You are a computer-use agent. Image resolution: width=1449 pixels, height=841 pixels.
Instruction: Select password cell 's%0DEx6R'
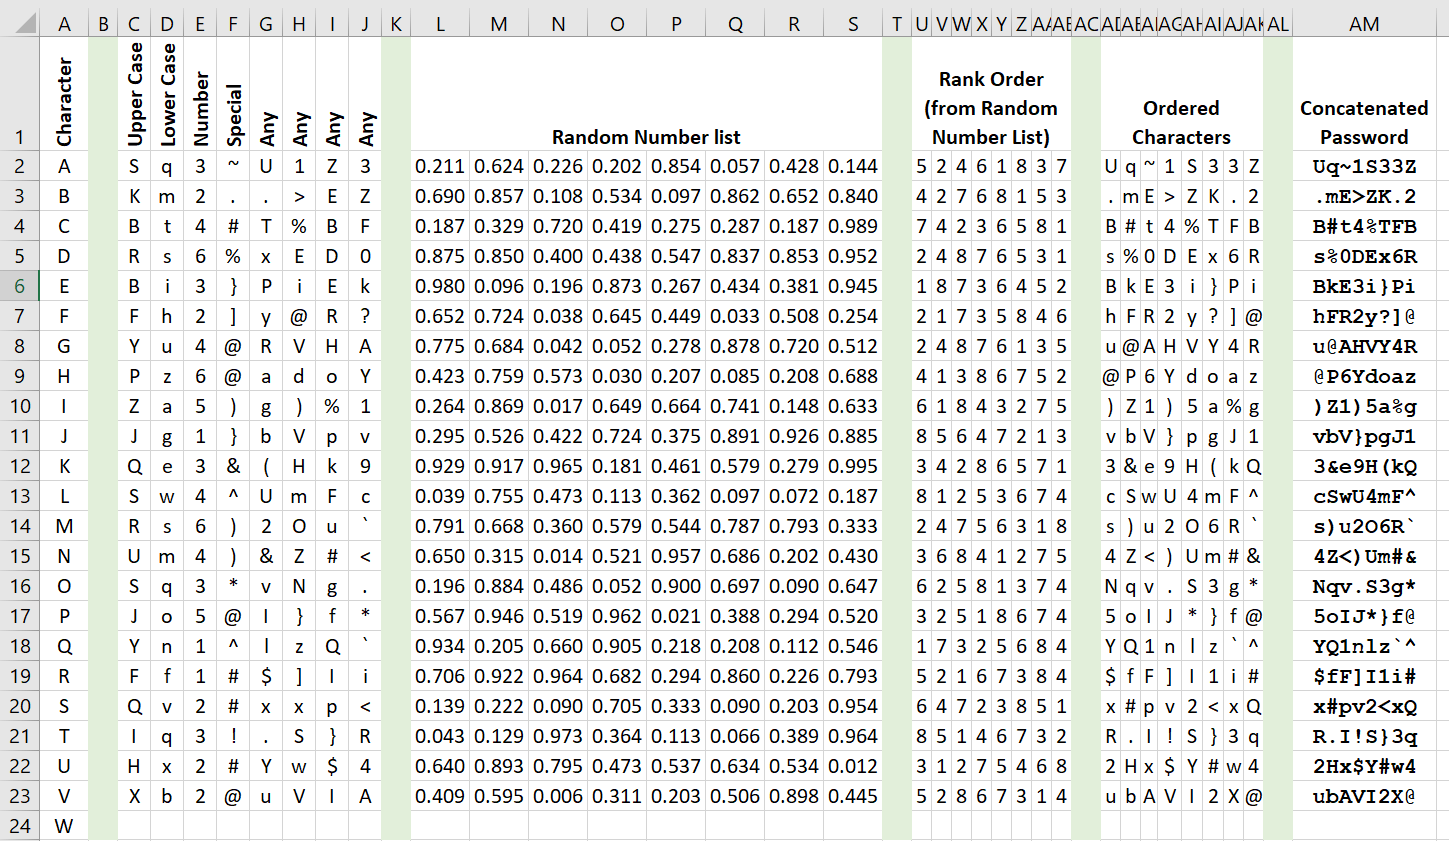click(1364, 256)
